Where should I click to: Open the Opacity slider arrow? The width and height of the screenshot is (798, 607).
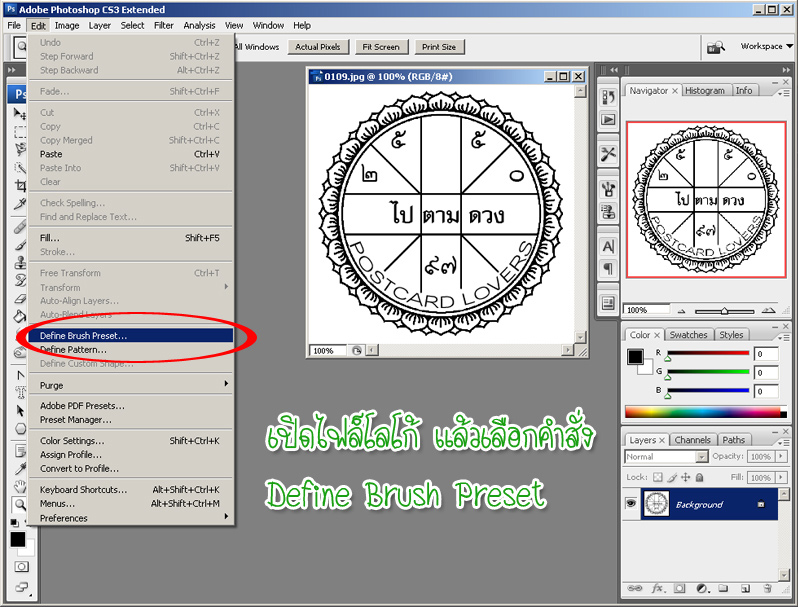coord(781,456)
